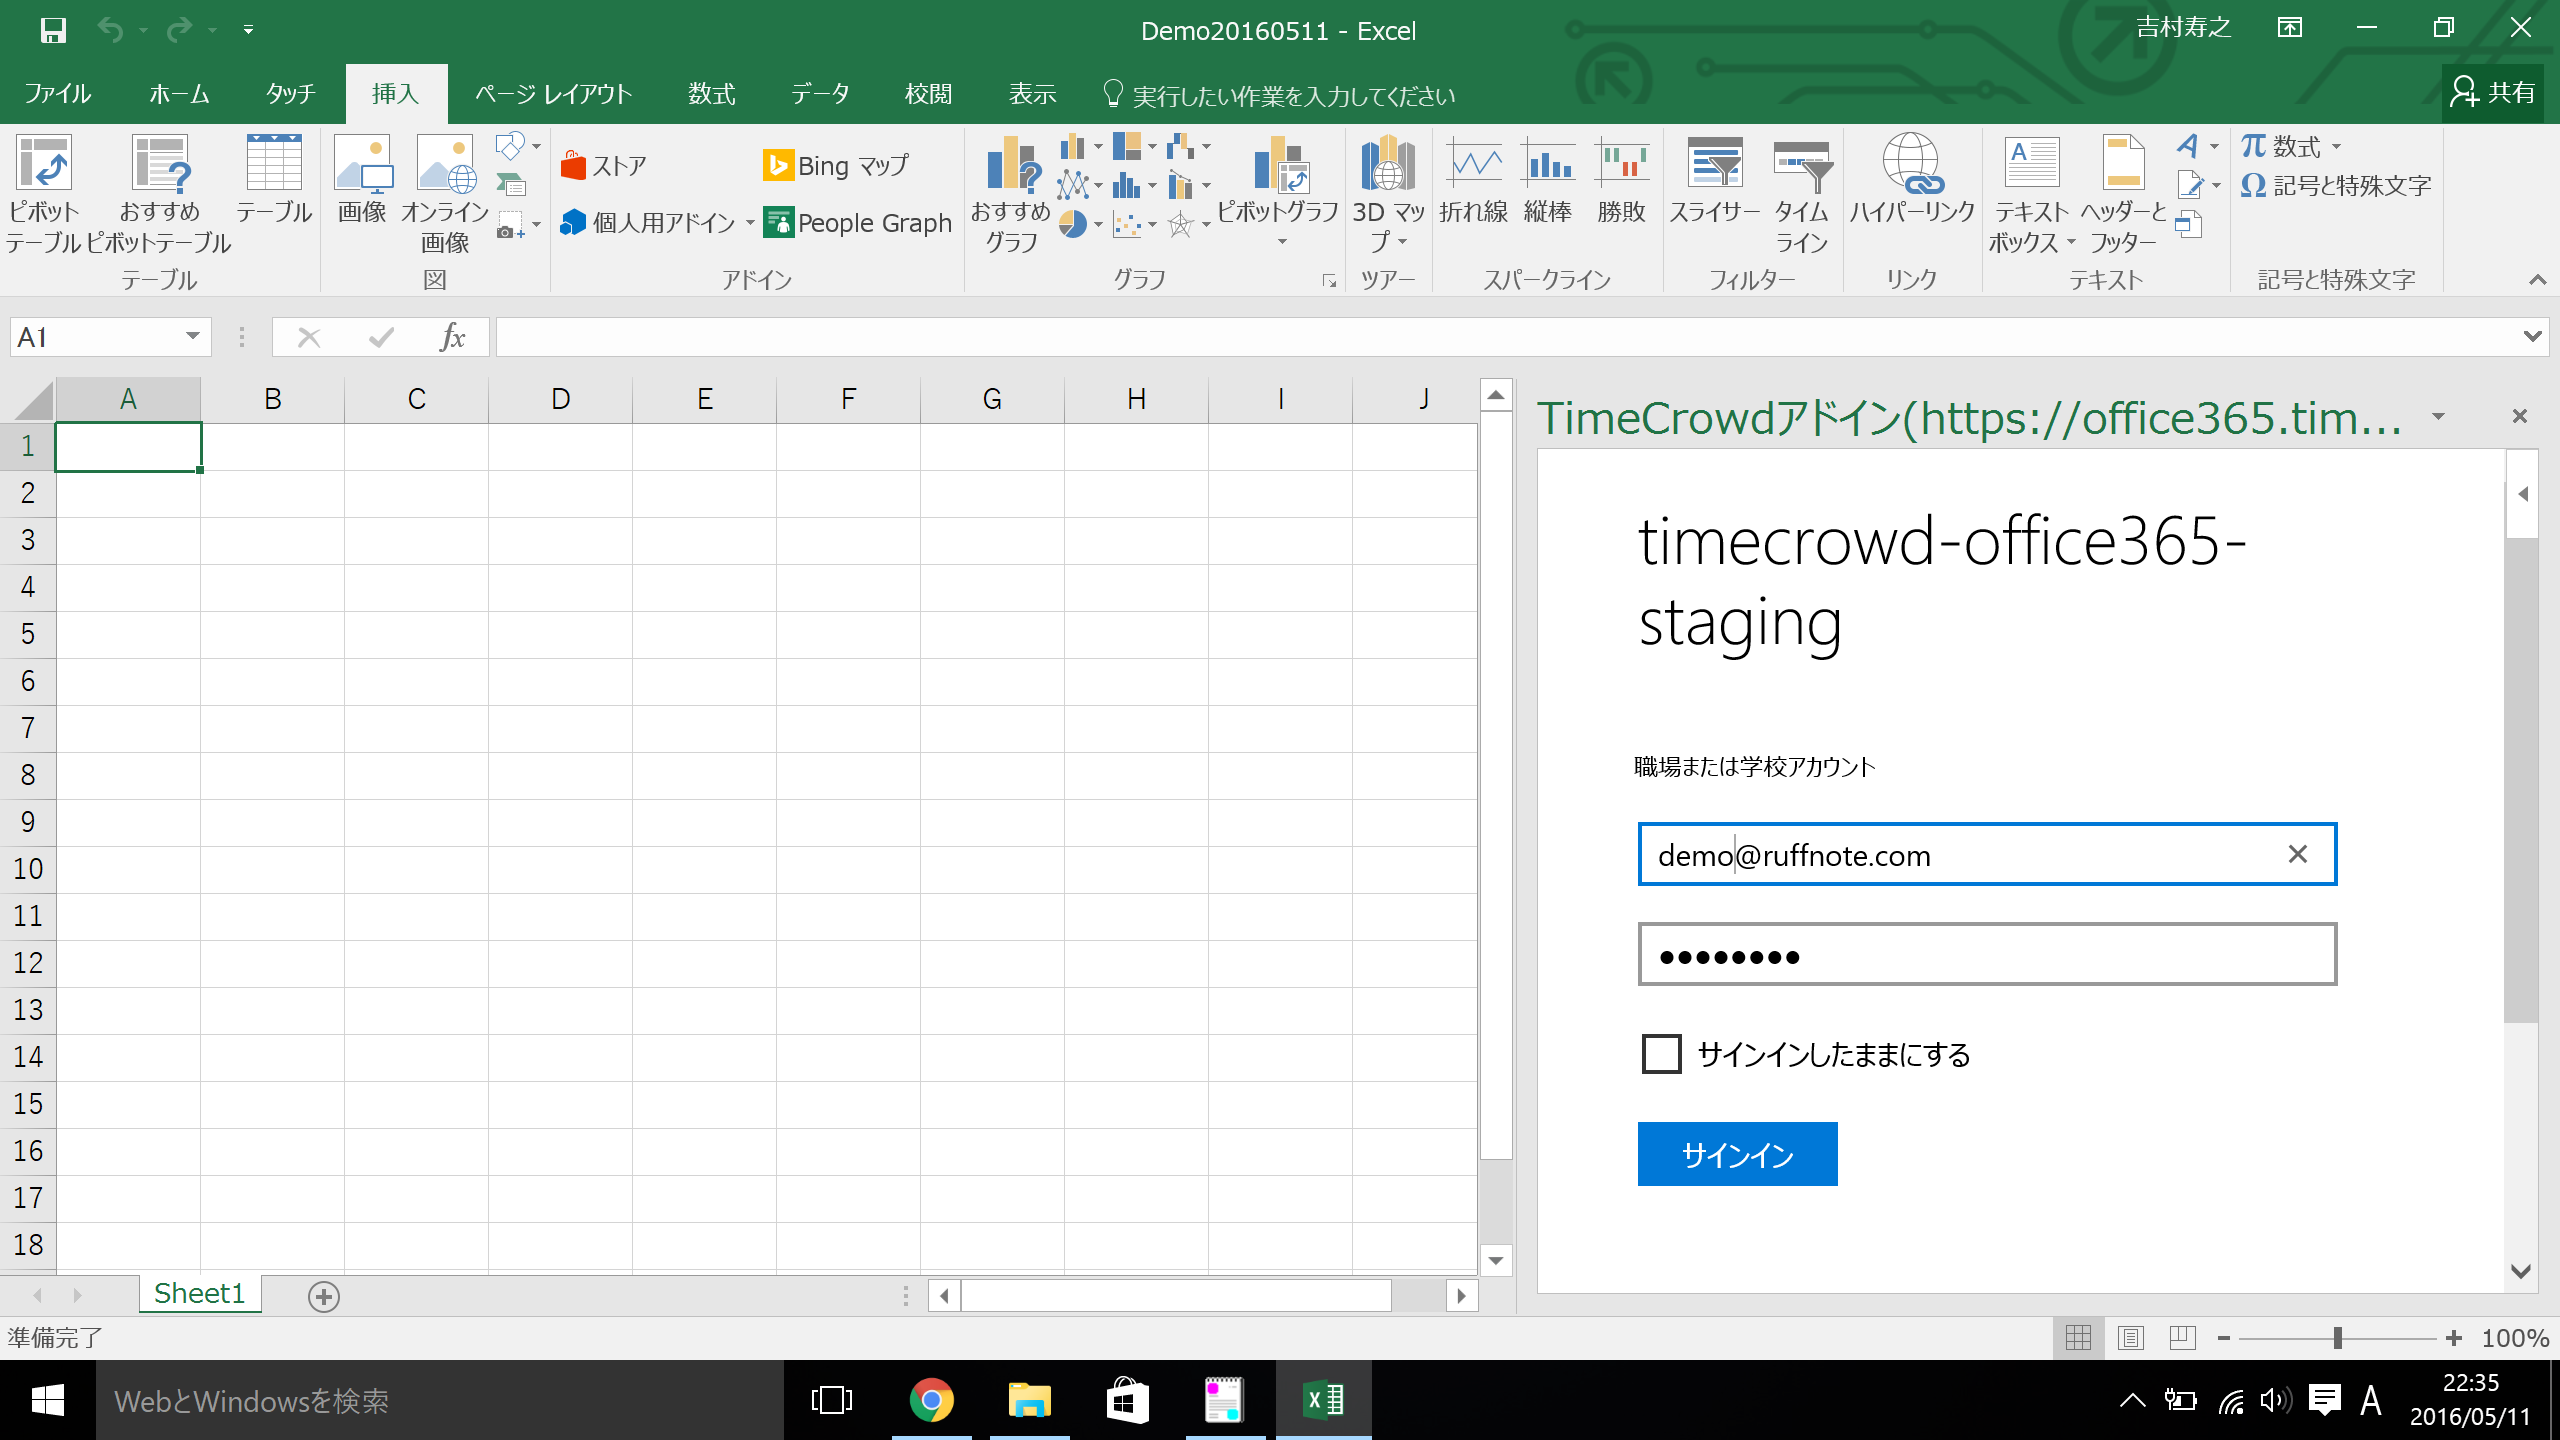The image size is (2560, 1440).
Task: Click the スライサー filter icon
Action: click(1715, 180)
